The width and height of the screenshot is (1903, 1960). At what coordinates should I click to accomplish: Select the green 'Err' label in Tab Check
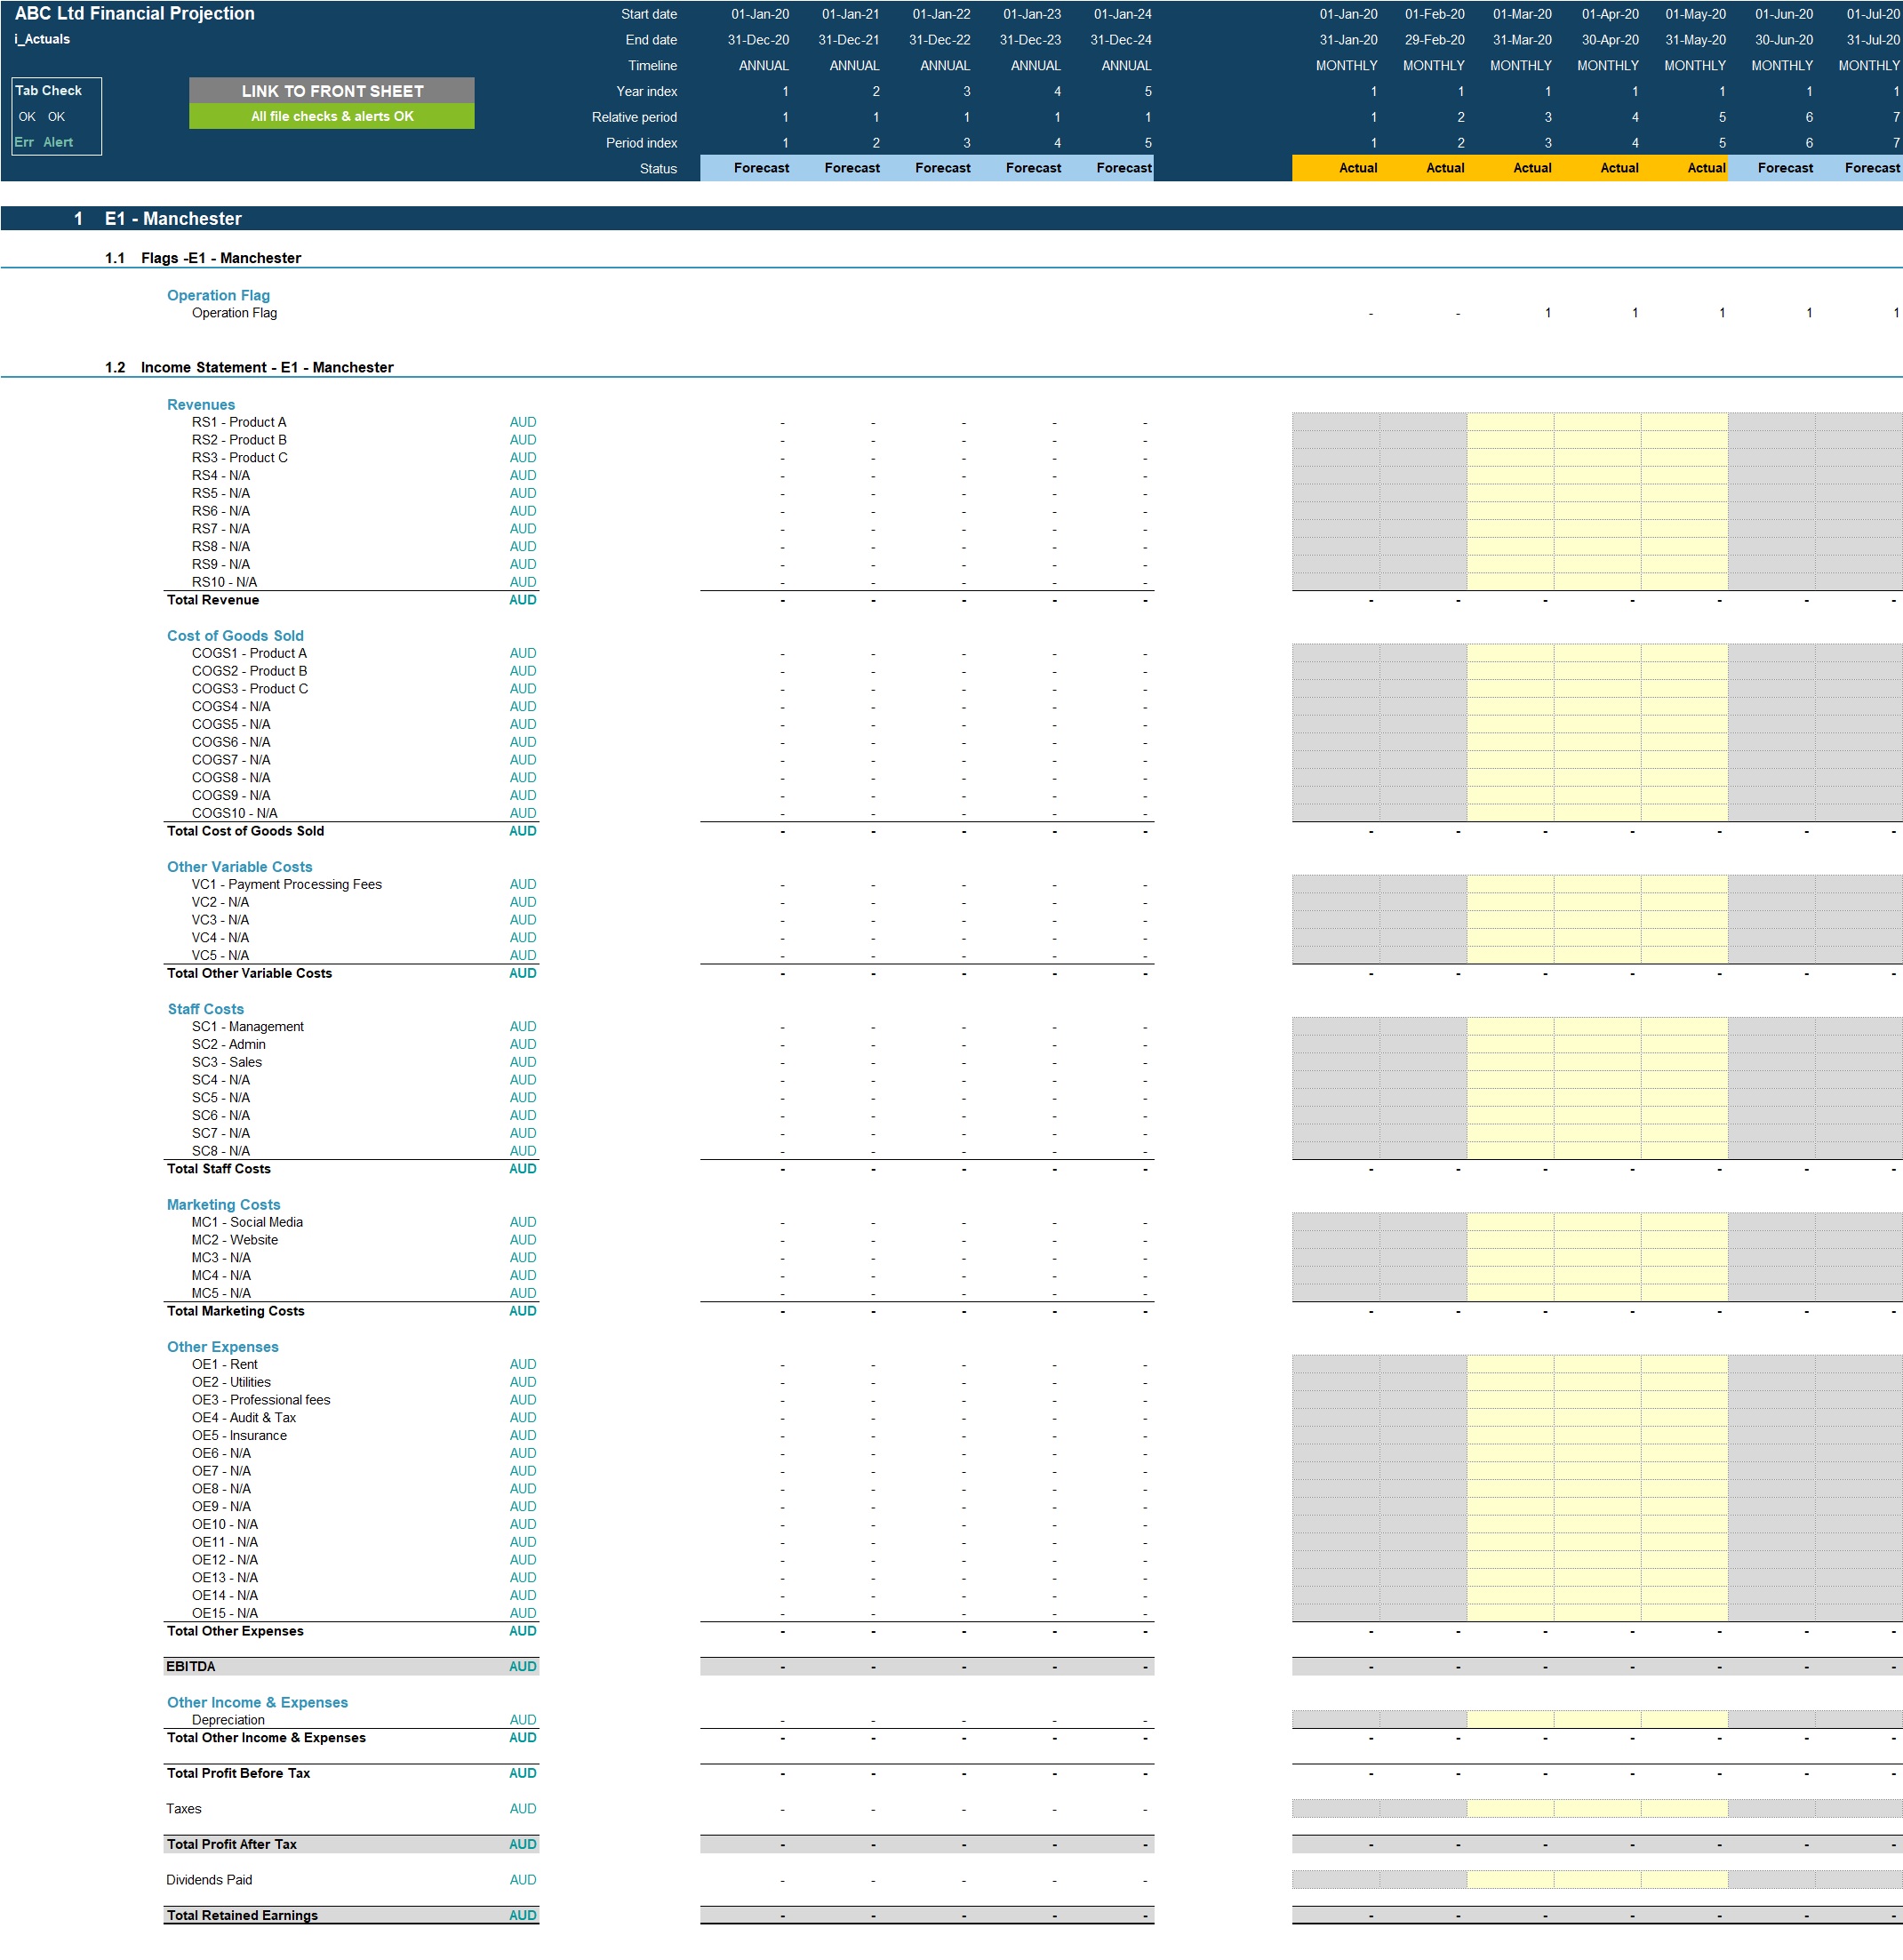click(24, 142)
